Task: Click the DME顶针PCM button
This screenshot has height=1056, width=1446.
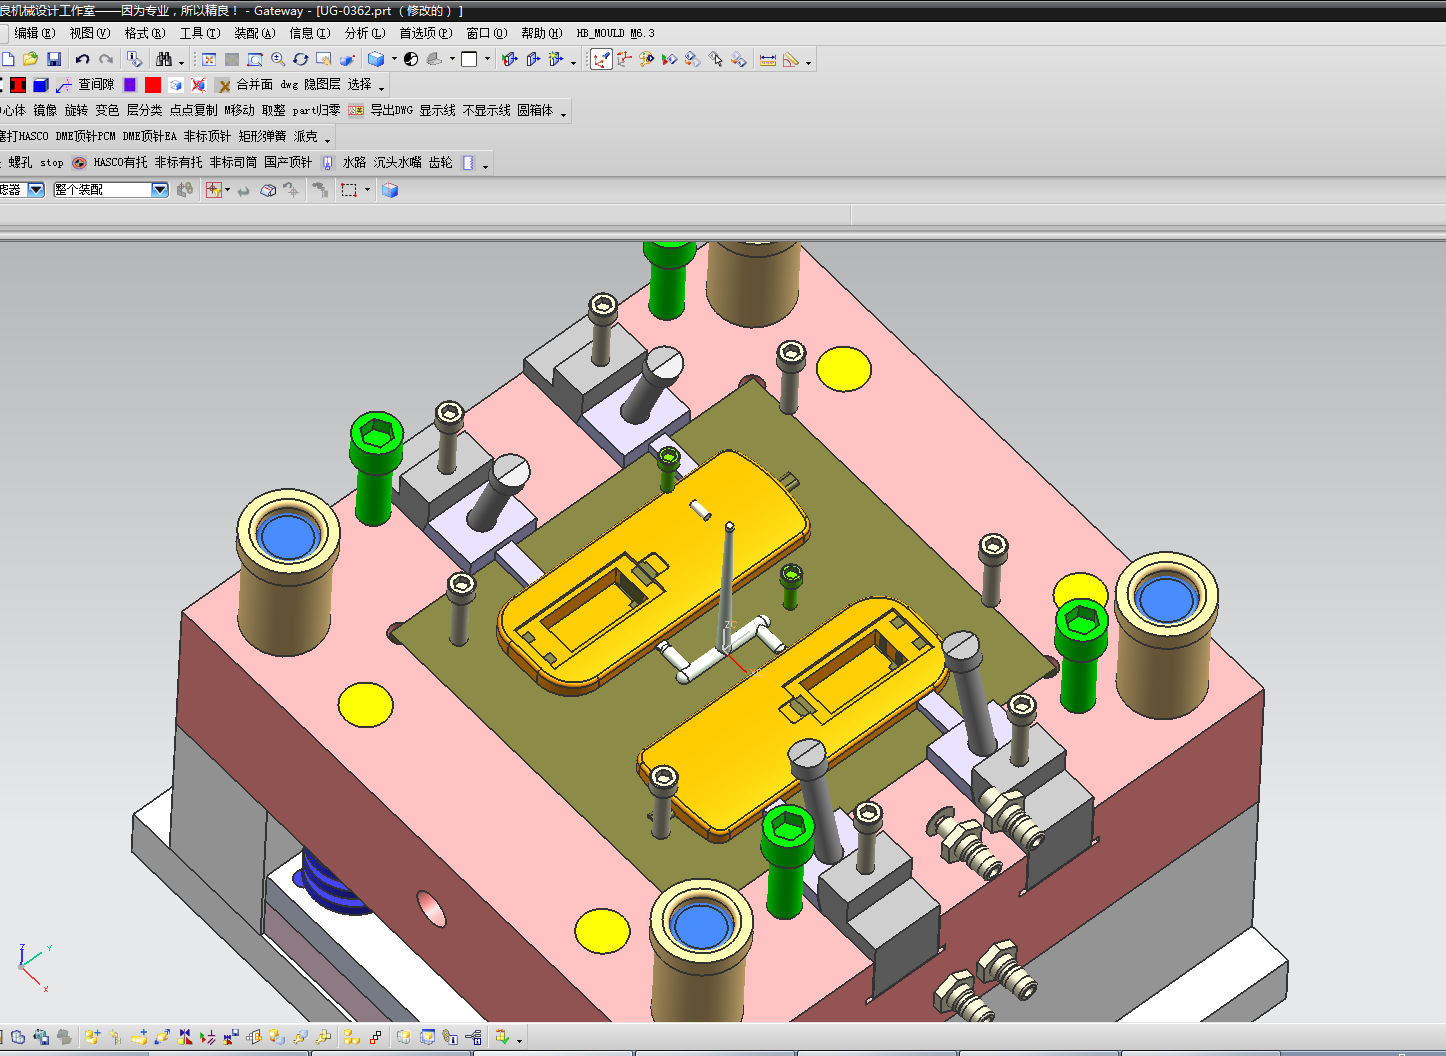Action: click(x=85, y=136)
